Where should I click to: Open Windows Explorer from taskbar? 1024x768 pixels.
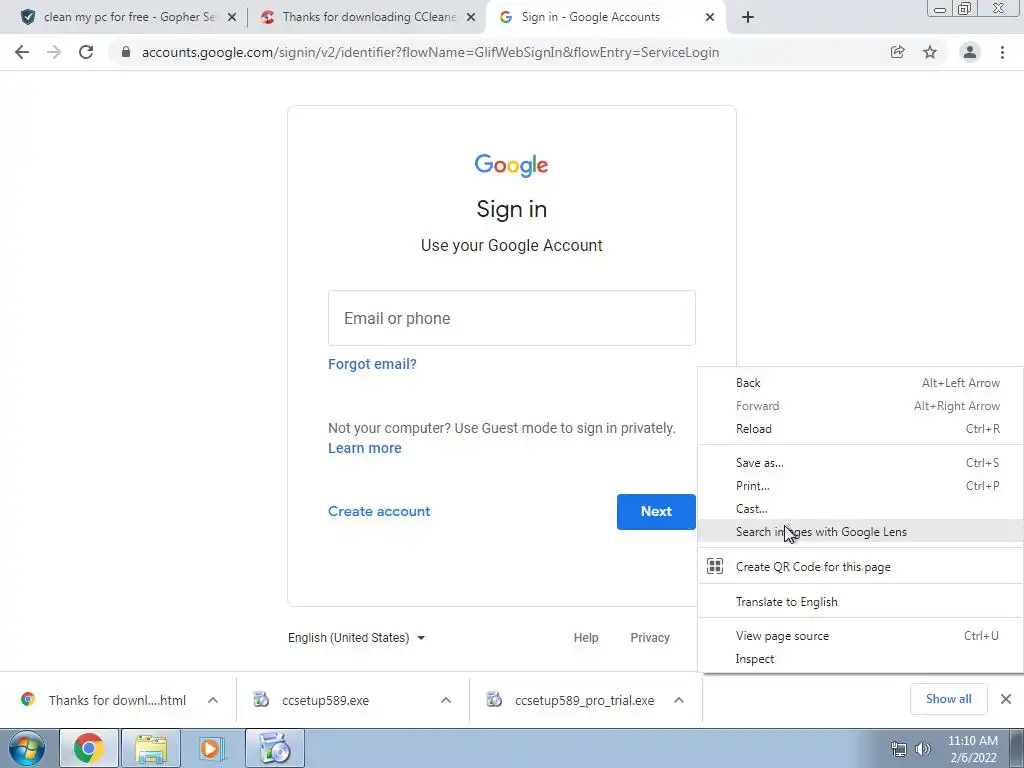(151, 748)
